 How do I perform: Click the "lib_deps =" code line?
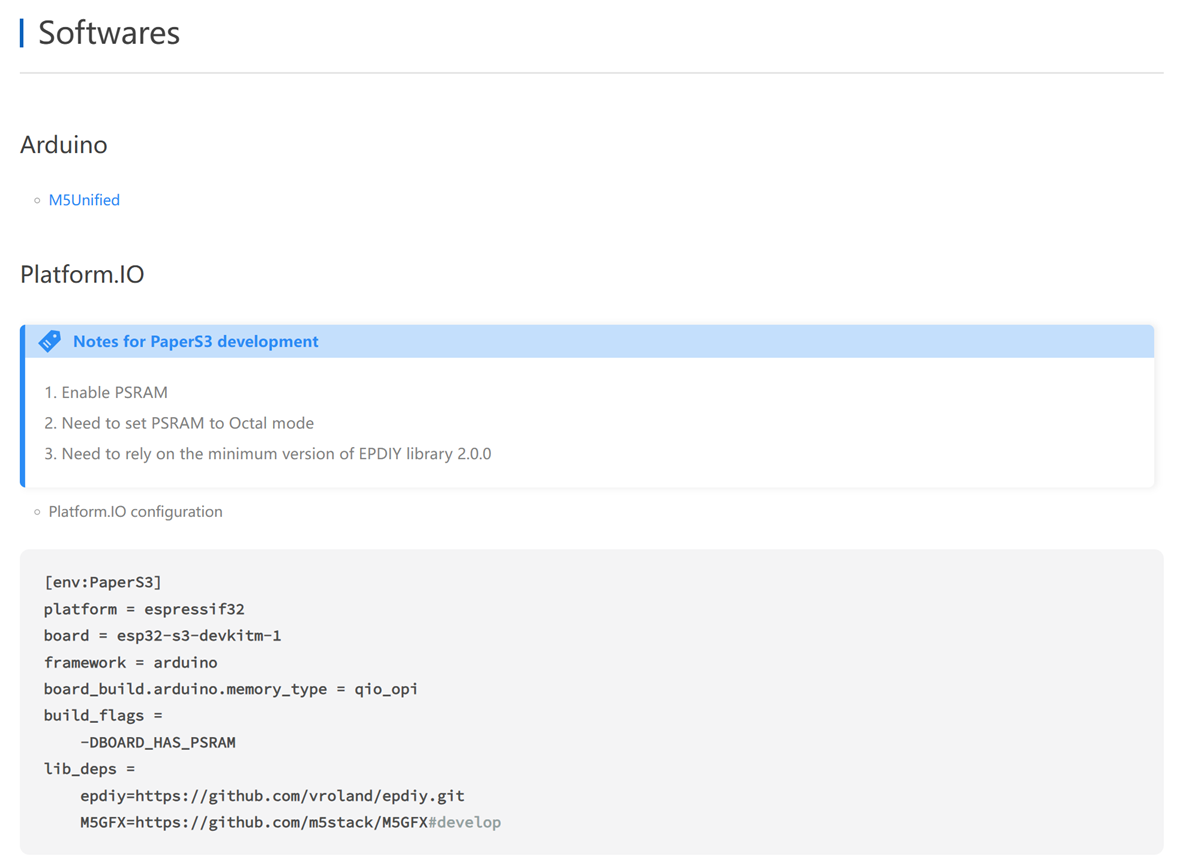pyautogui.click(x=89, y=769)
